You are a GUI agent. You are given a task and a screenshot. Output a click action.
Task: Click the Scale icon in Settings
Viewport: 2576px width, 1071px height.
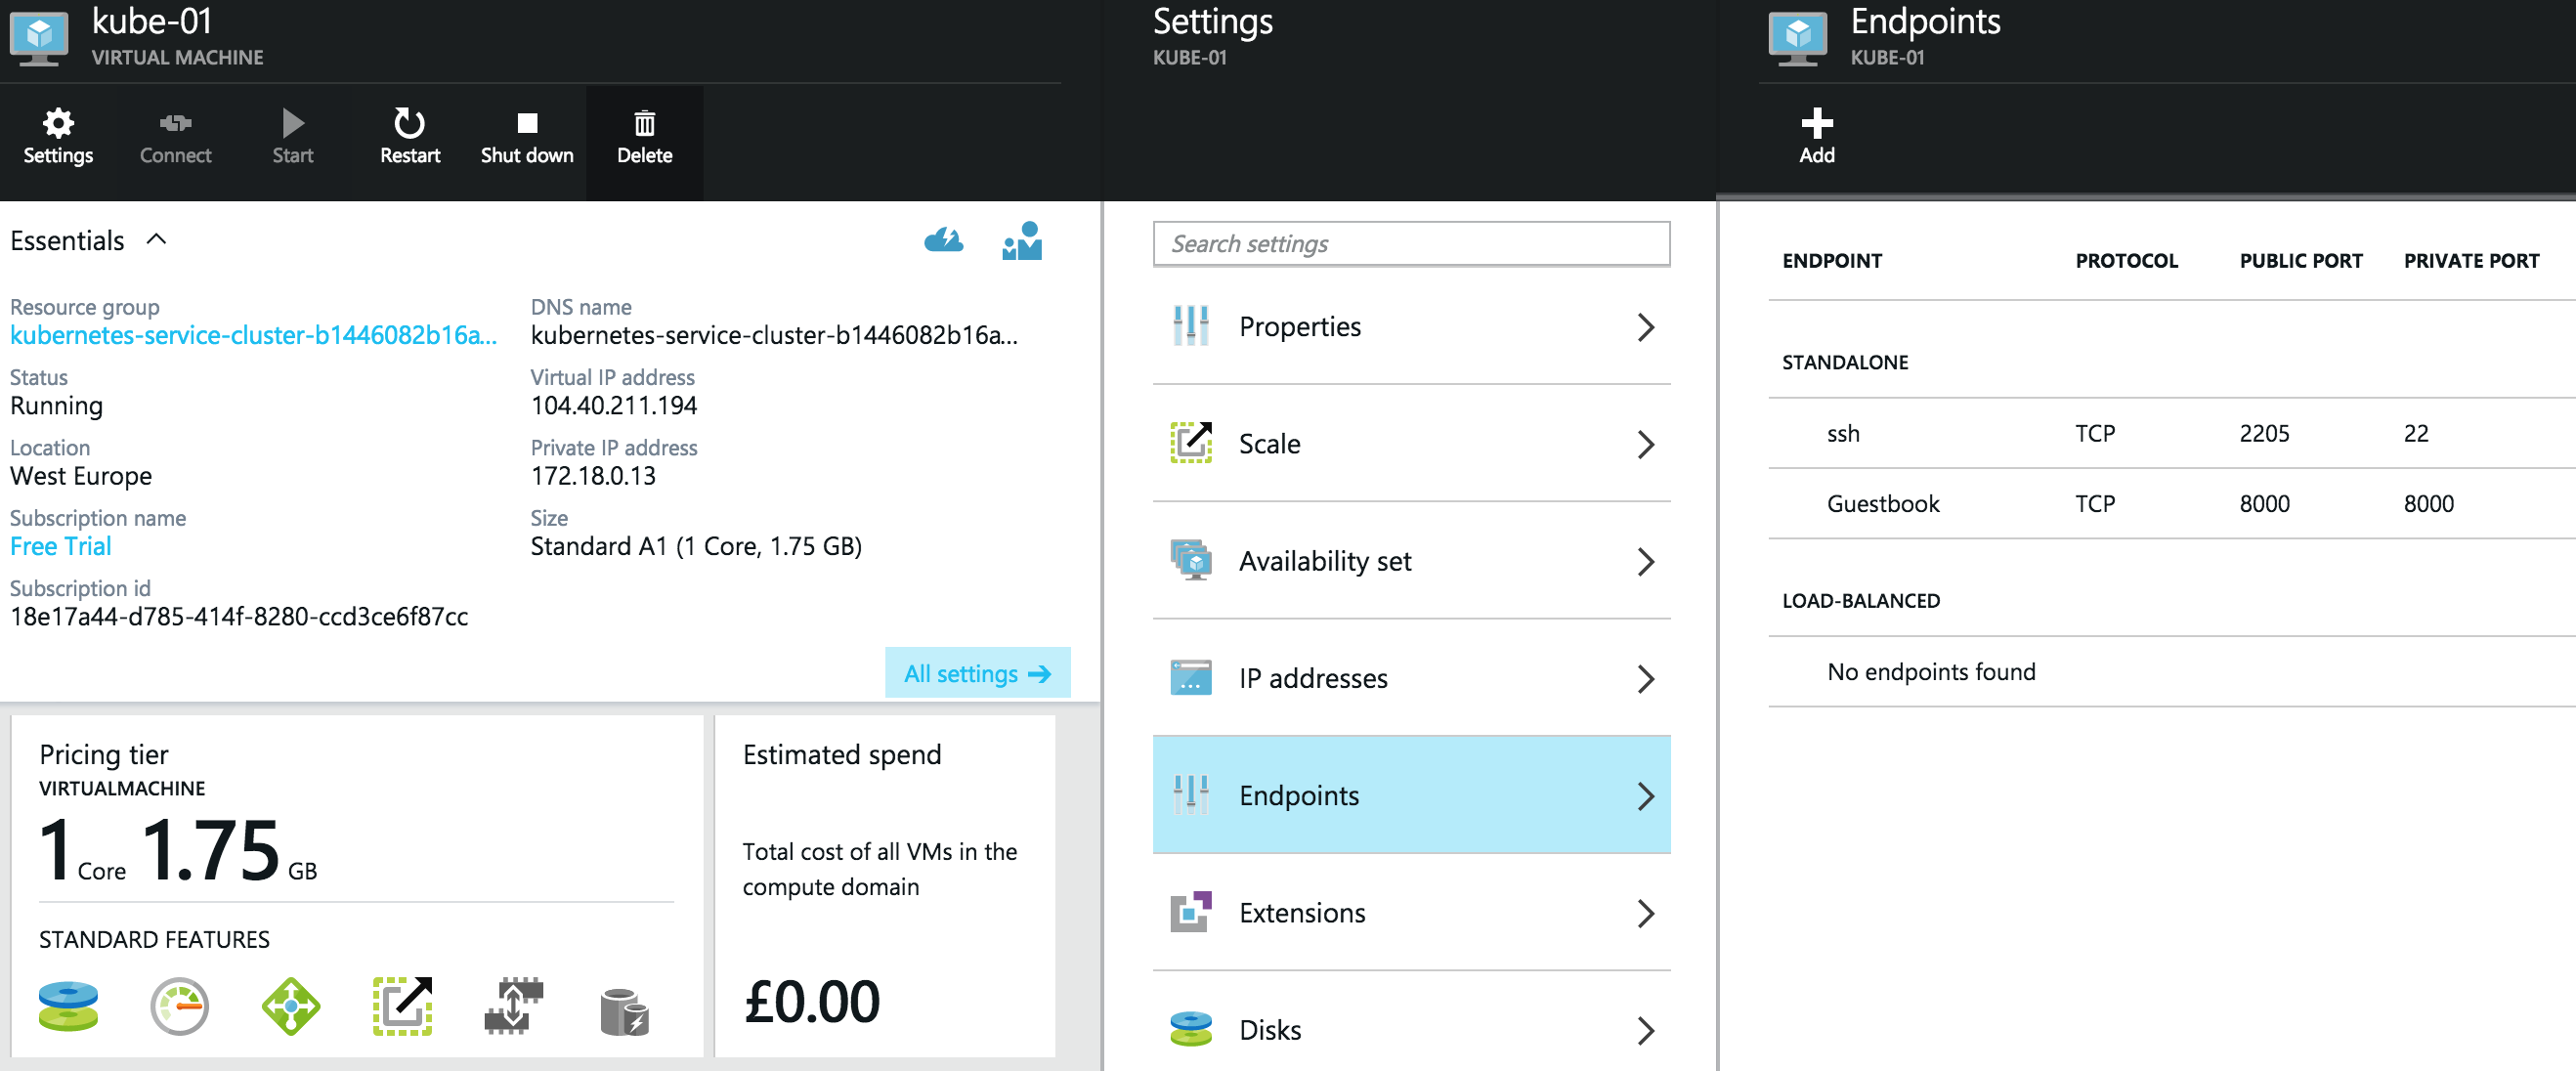click(x=1190, y=444)
